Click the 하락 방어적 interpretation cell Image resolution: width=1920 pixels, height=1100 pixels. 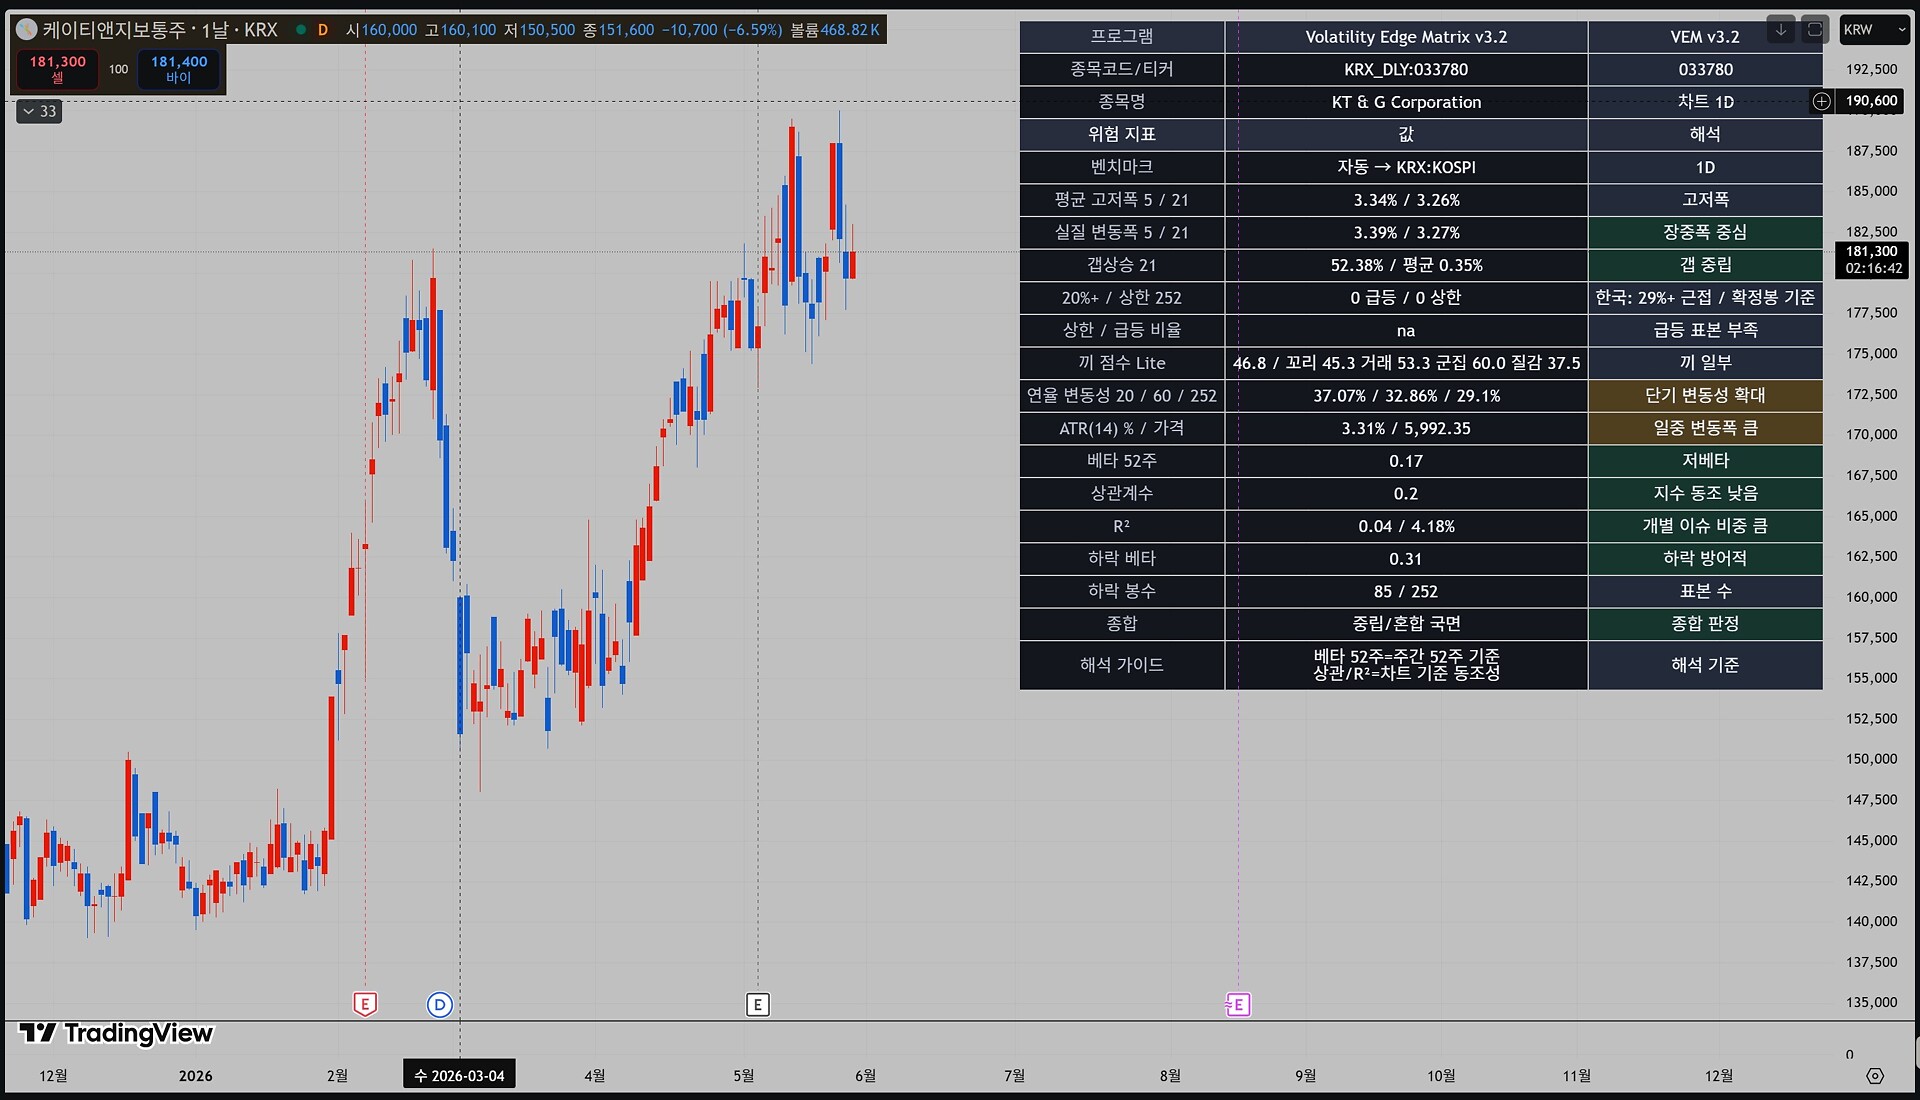[1705, 559]
